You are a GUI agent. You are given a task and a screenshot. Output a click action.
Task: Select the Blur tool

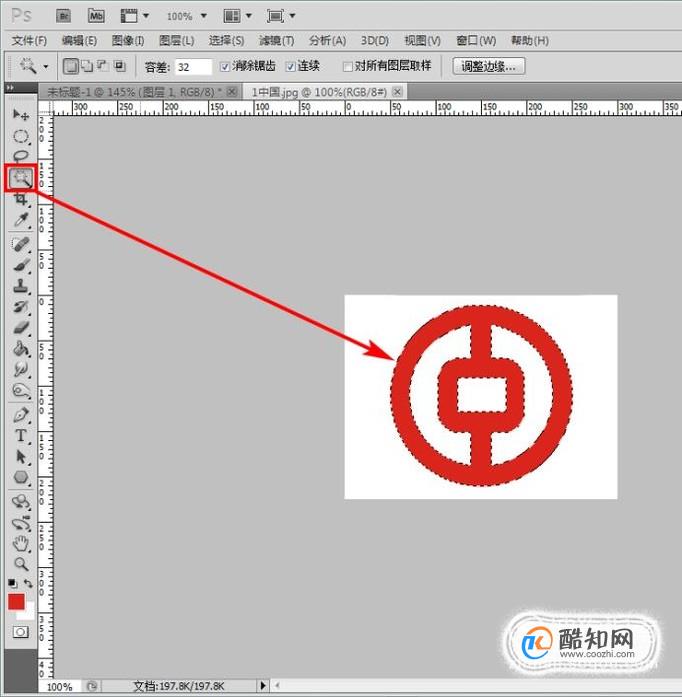point(20,369)
